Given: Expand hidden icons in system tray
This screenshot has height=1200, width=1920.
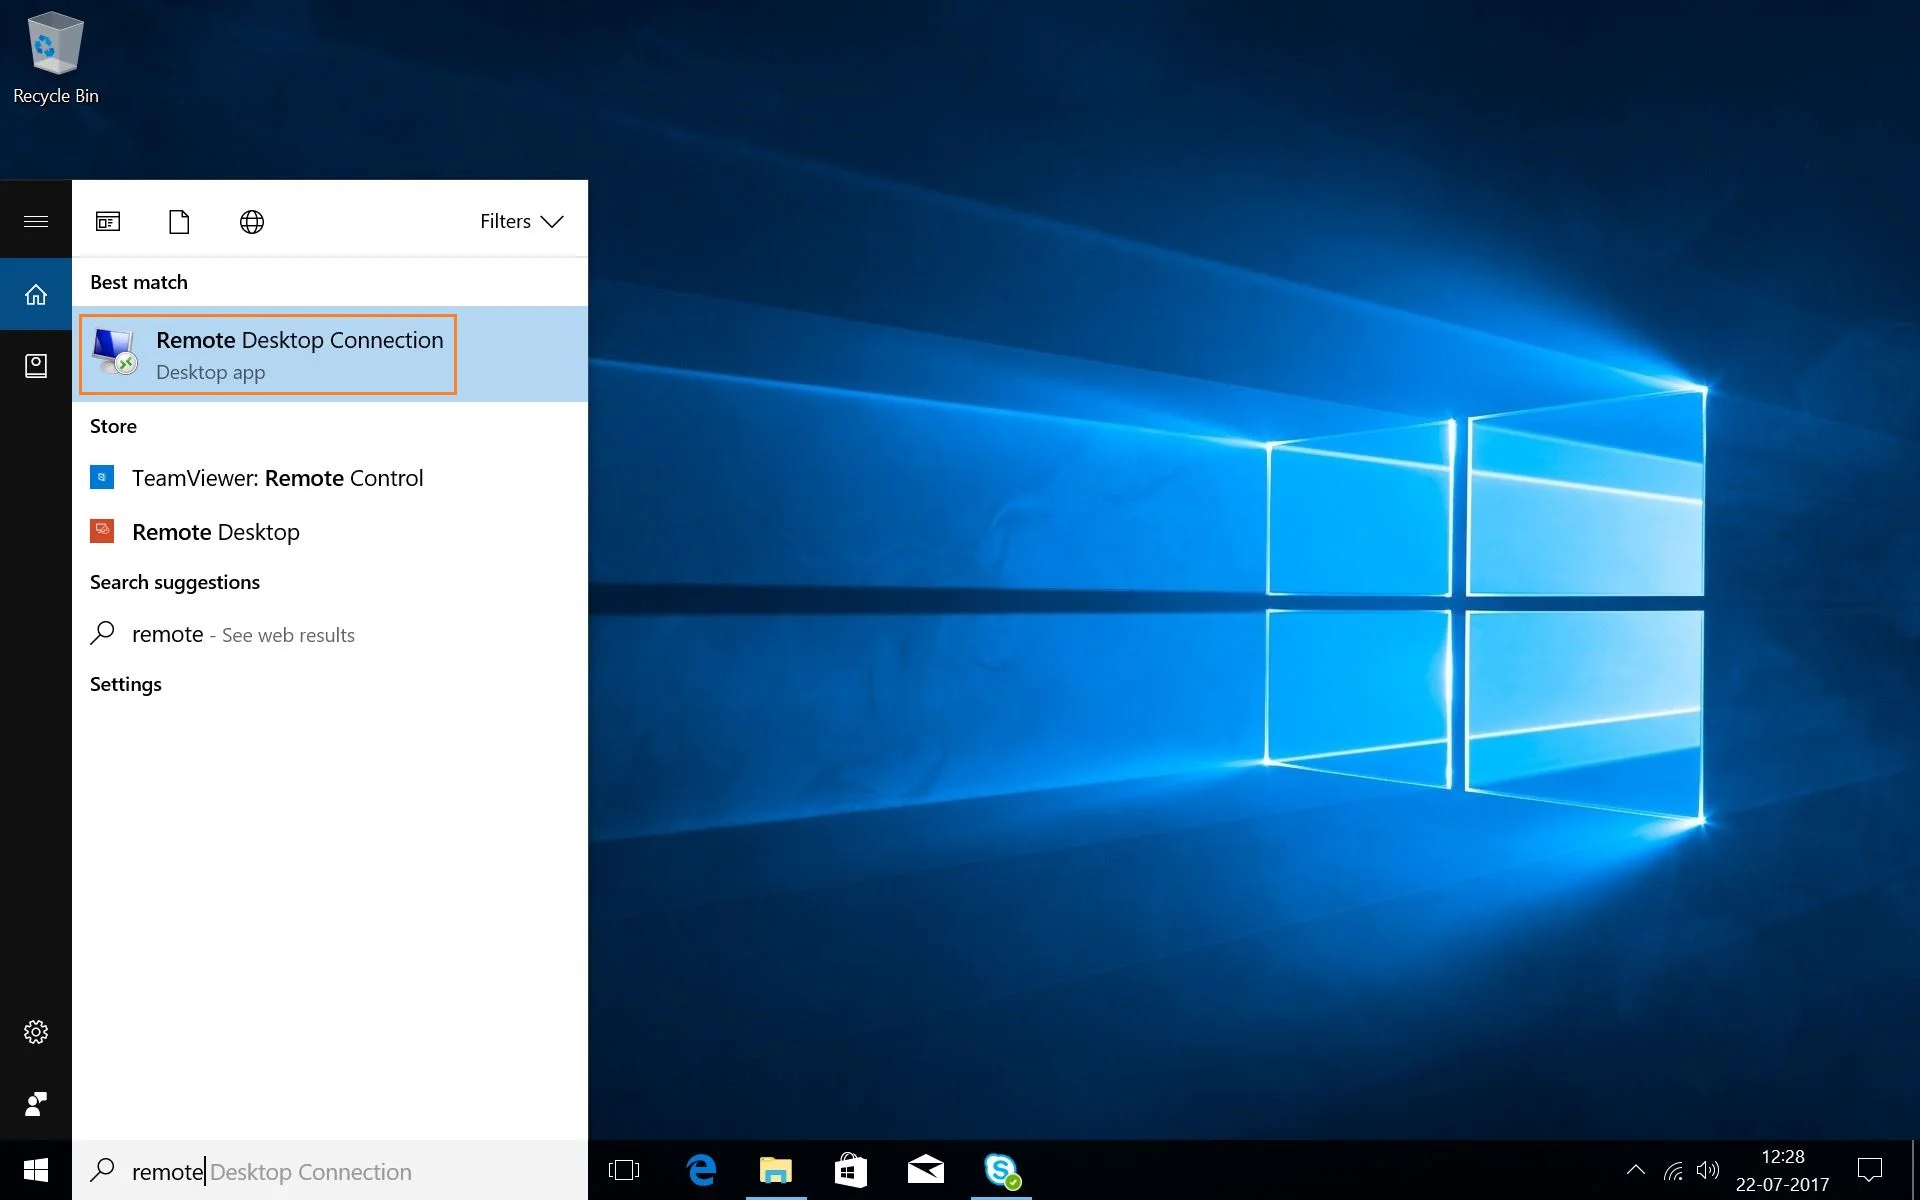Looking at the screenshot, I should pos(1635,1170).
